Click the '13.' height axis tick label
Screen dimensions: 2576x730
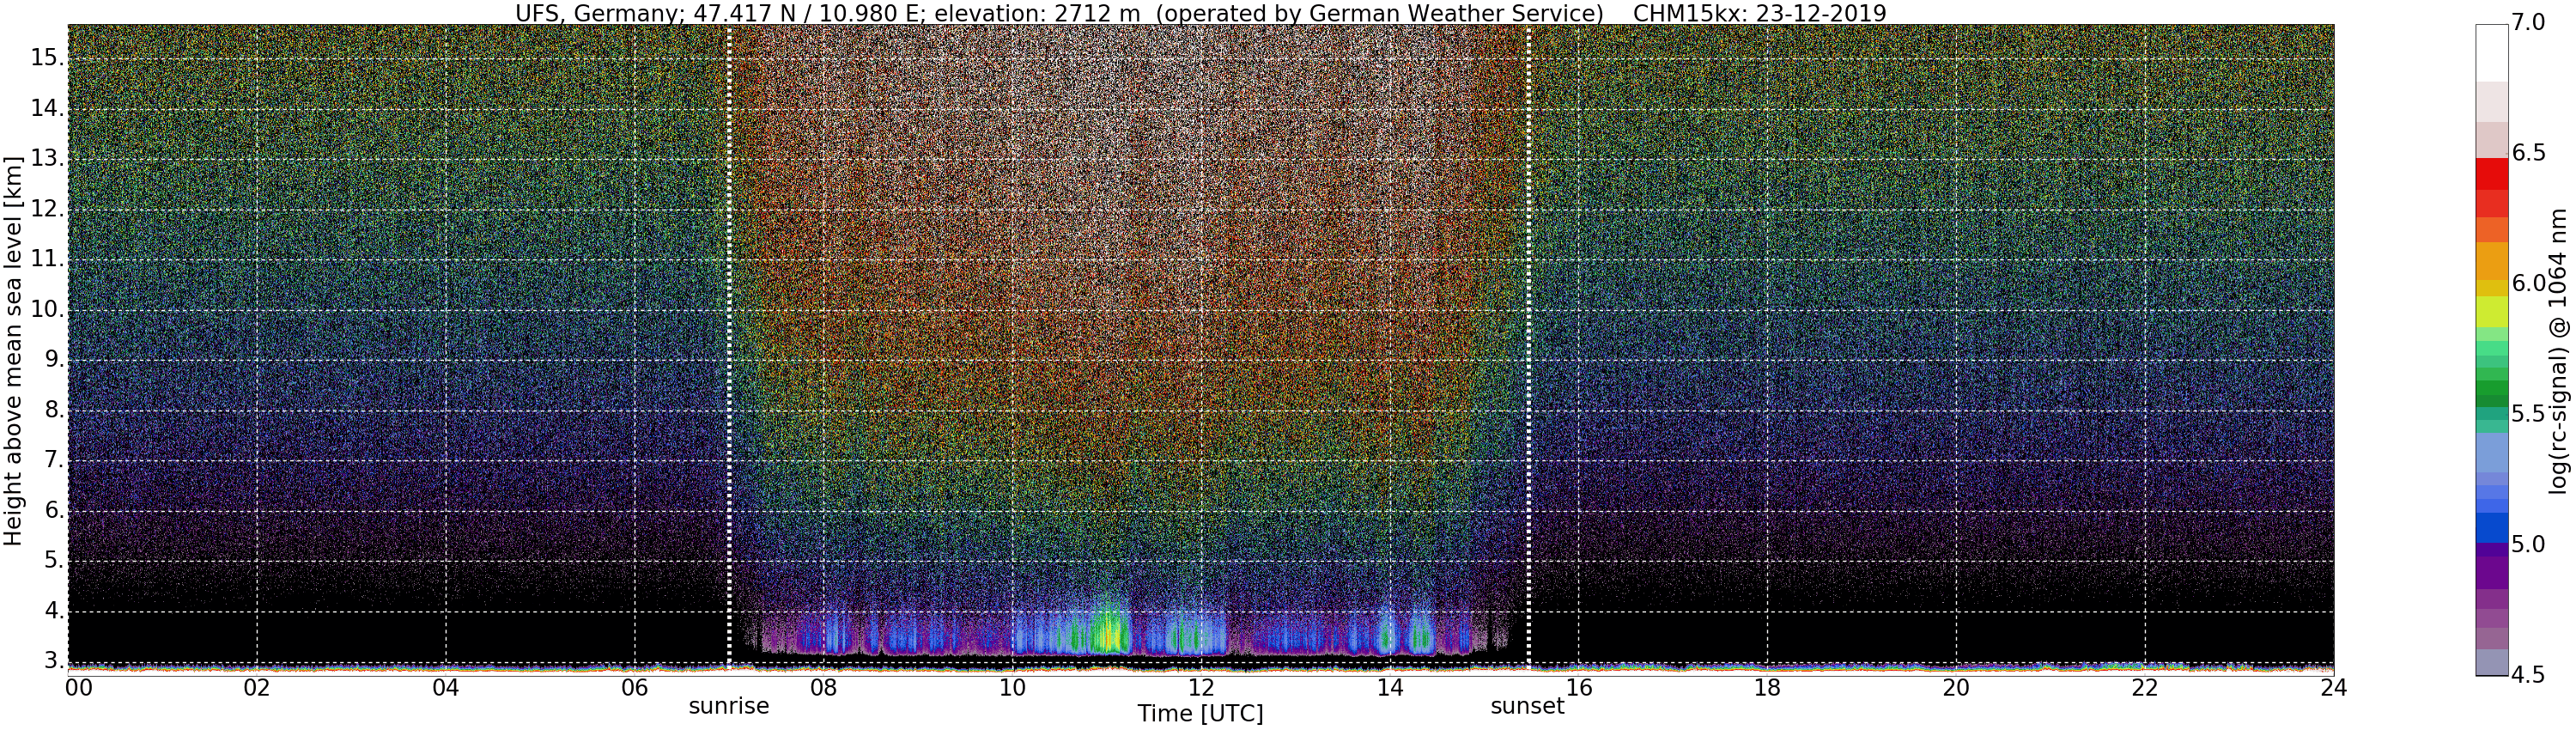[46, 159]
